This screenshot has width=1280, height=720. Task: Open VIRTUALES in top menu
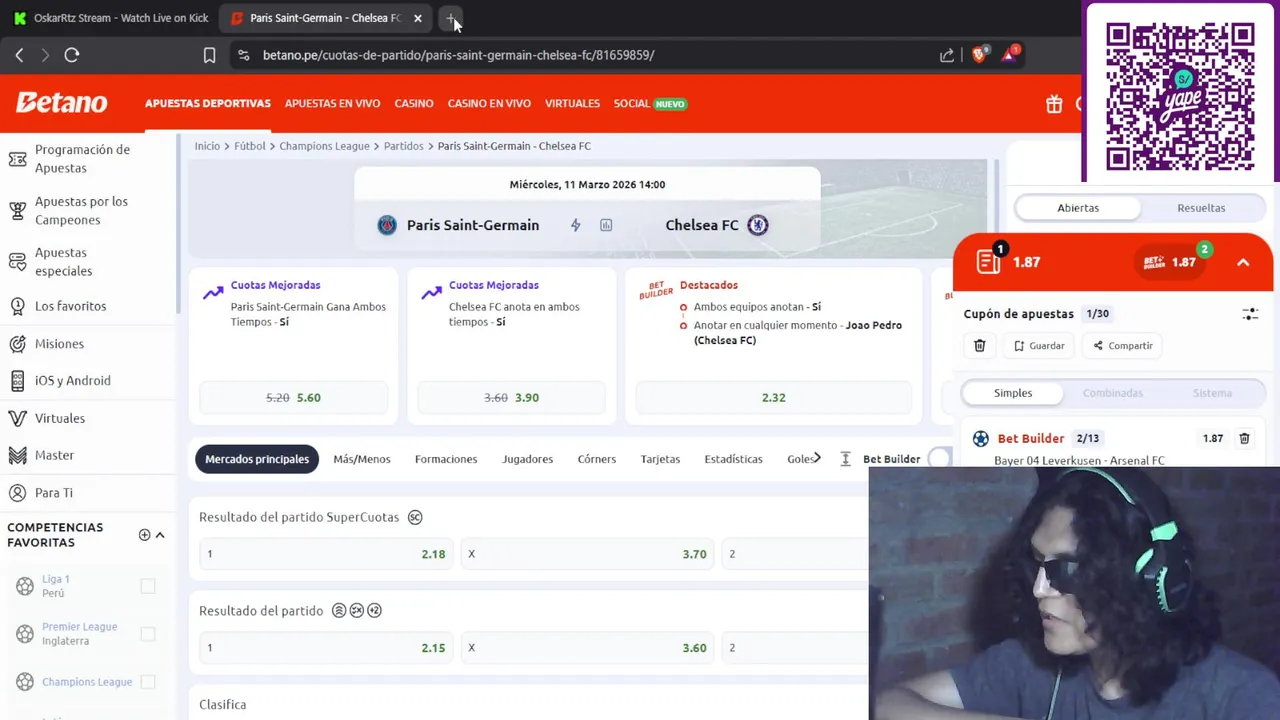coord(572,104)
